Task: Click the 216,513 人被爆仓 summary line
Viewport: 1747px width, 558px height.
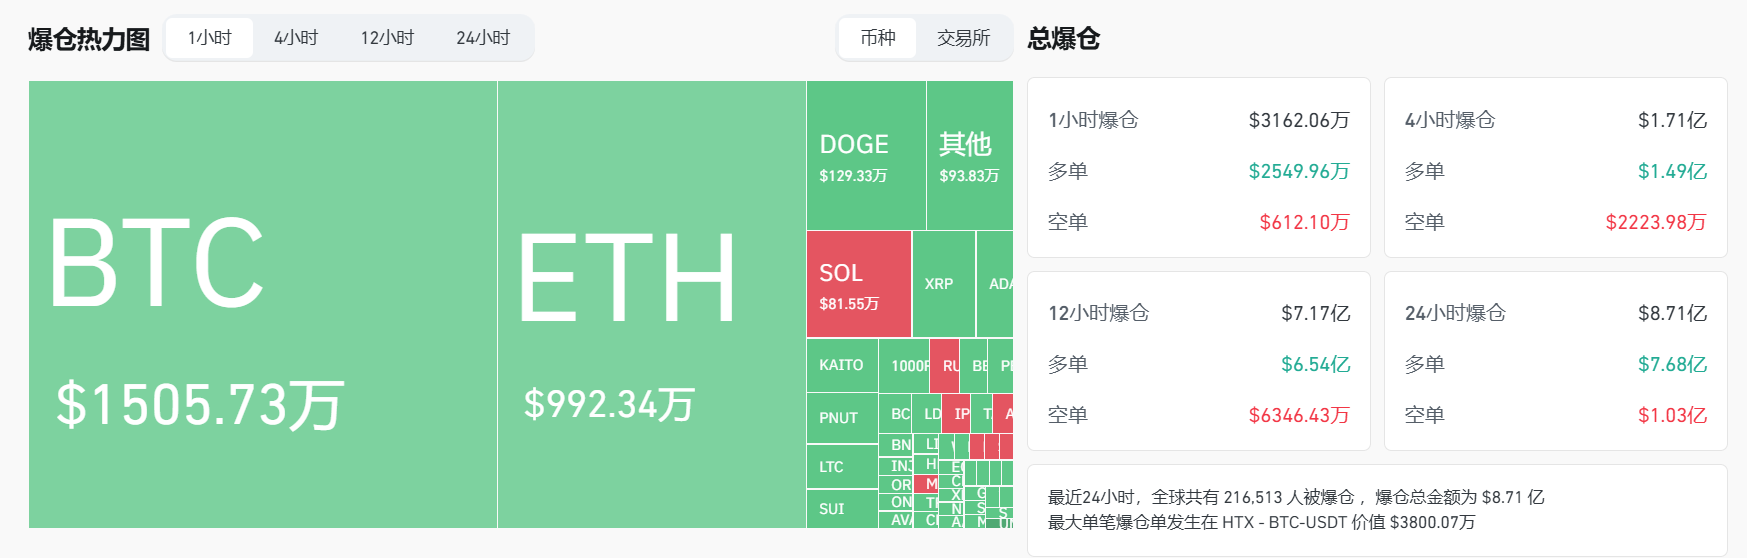Action: [x=1296, y=497]
